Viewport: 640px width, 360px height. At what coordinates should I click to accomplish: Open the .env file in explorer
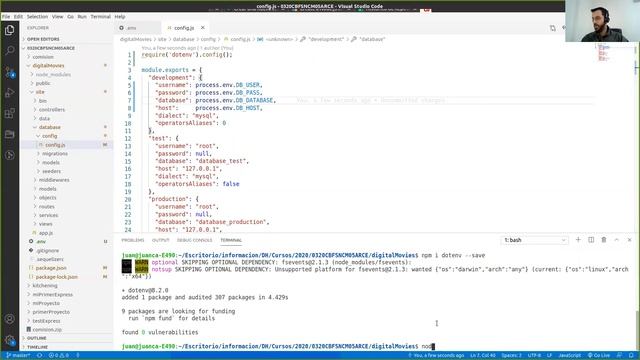[67, 242]
